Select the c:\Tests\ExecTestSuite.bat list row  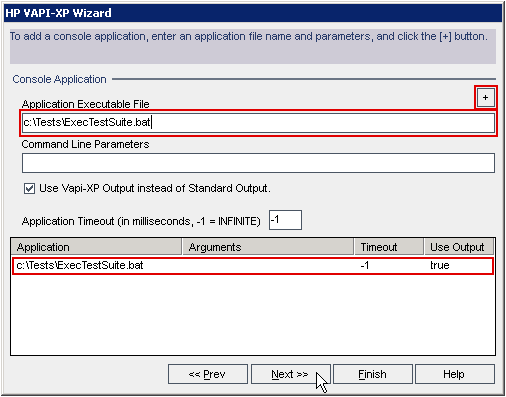253,266
